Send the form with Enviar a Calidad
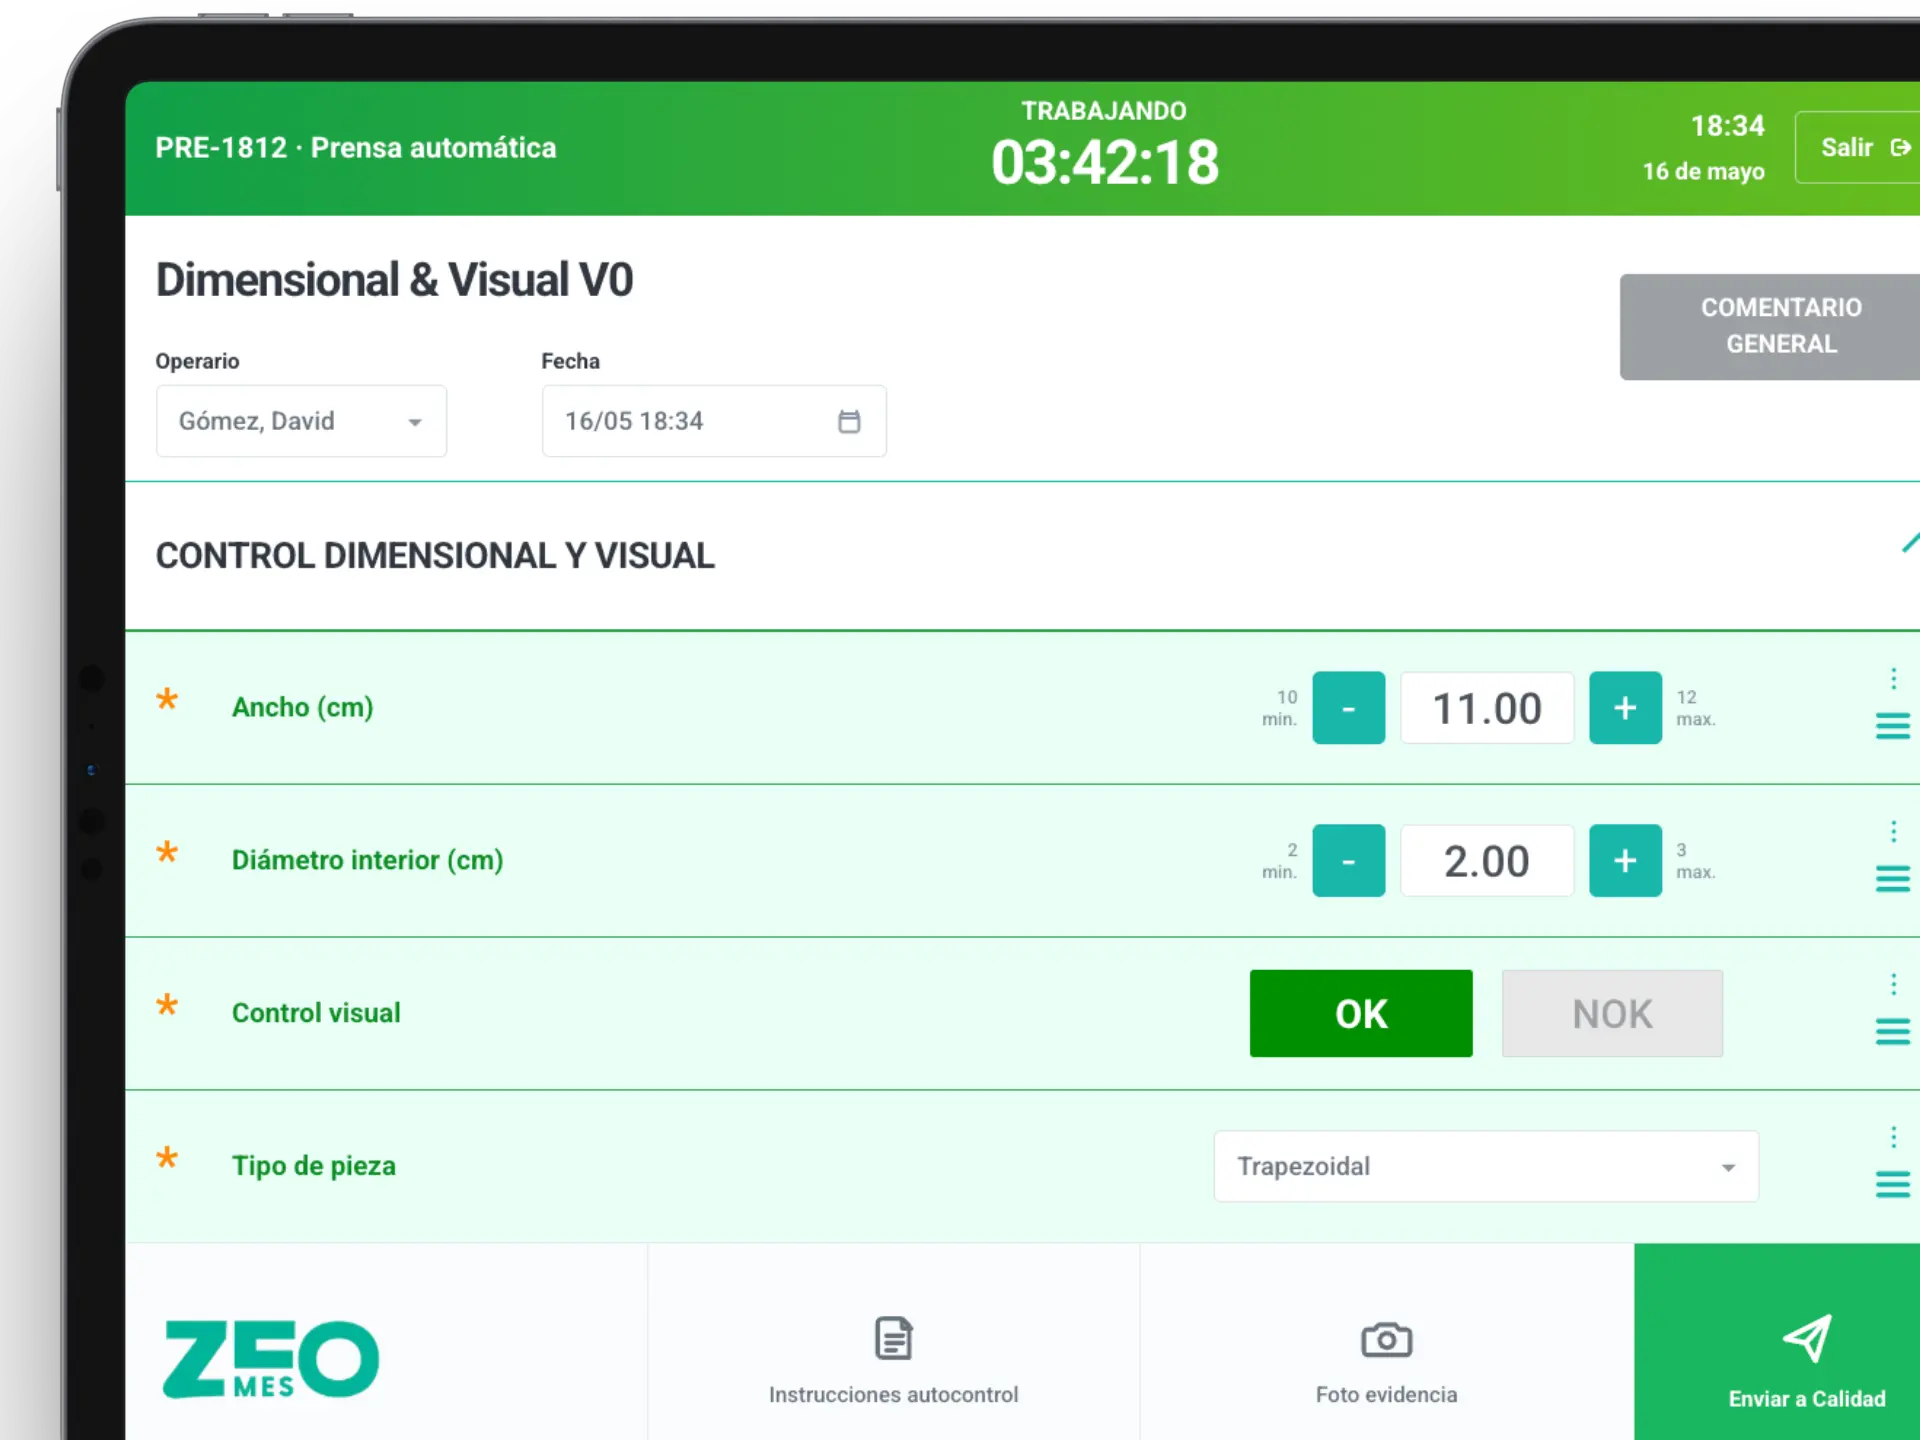The height and width of the screenshot is (1440, 1920). pyautogui.click(x=1777, y=1342)
